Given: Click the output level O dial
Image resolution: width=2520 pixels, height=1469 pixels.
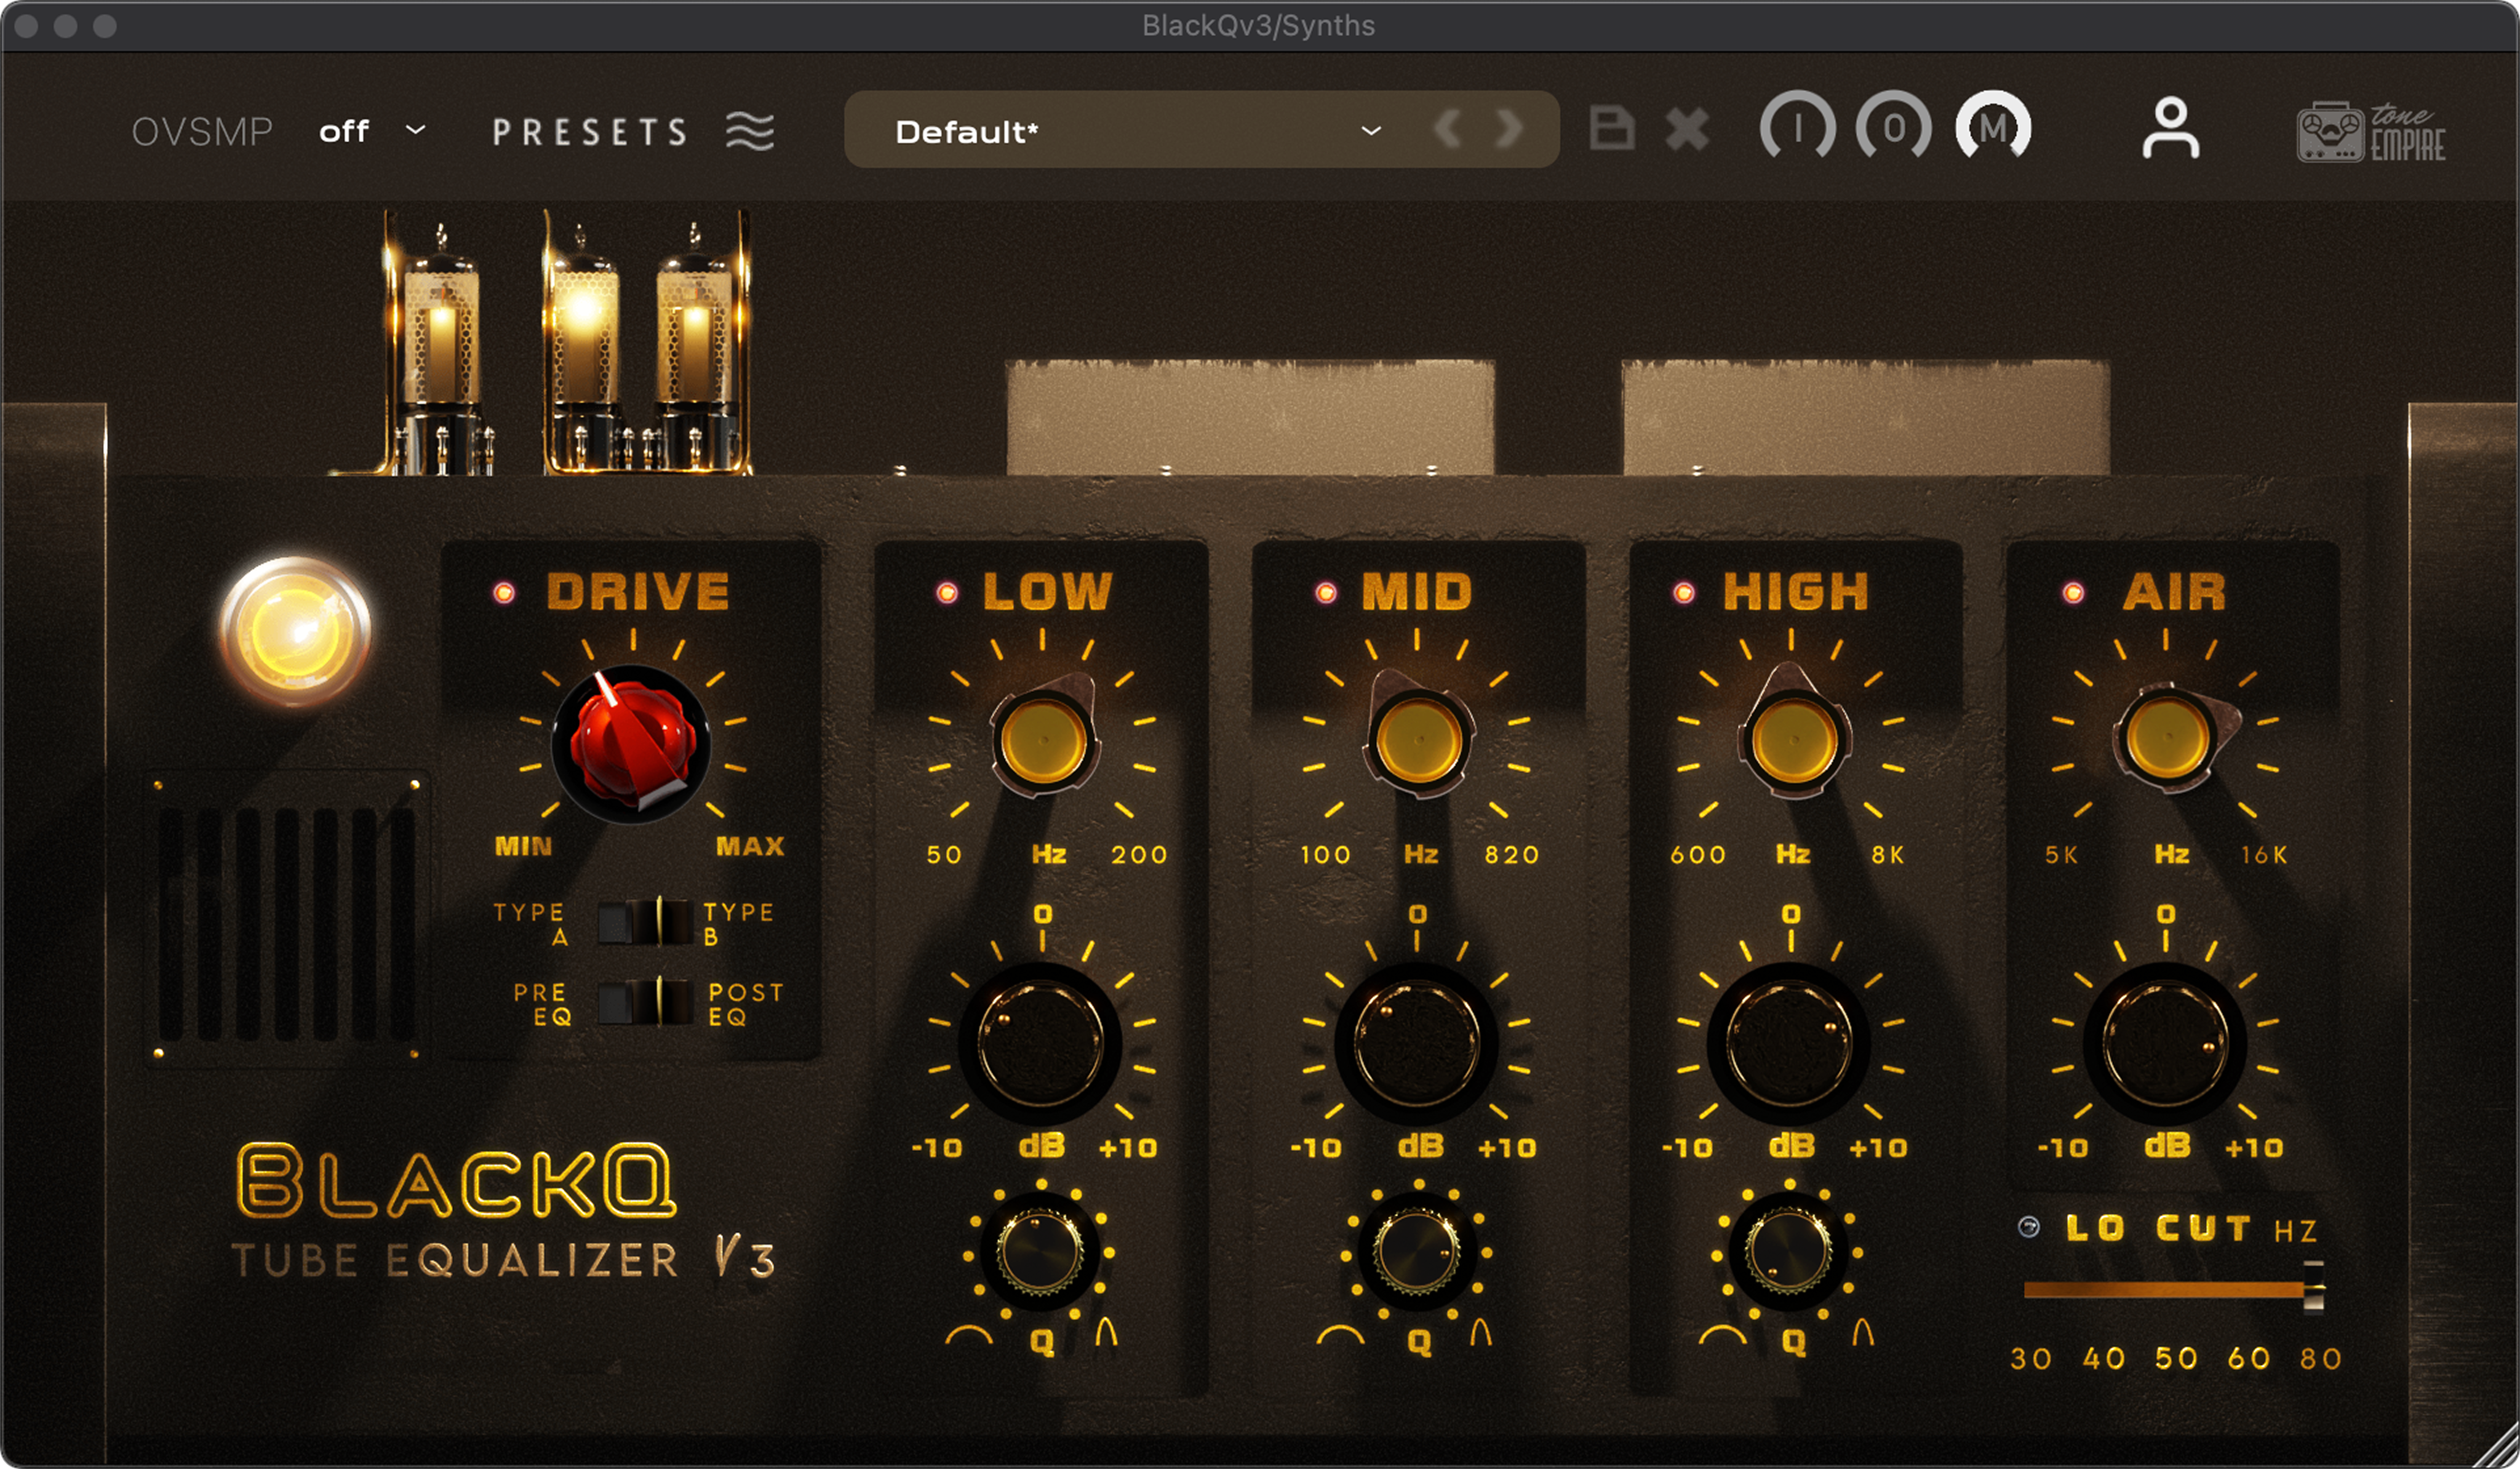Looking at the screenshot, I should (x=1894, y=127).
